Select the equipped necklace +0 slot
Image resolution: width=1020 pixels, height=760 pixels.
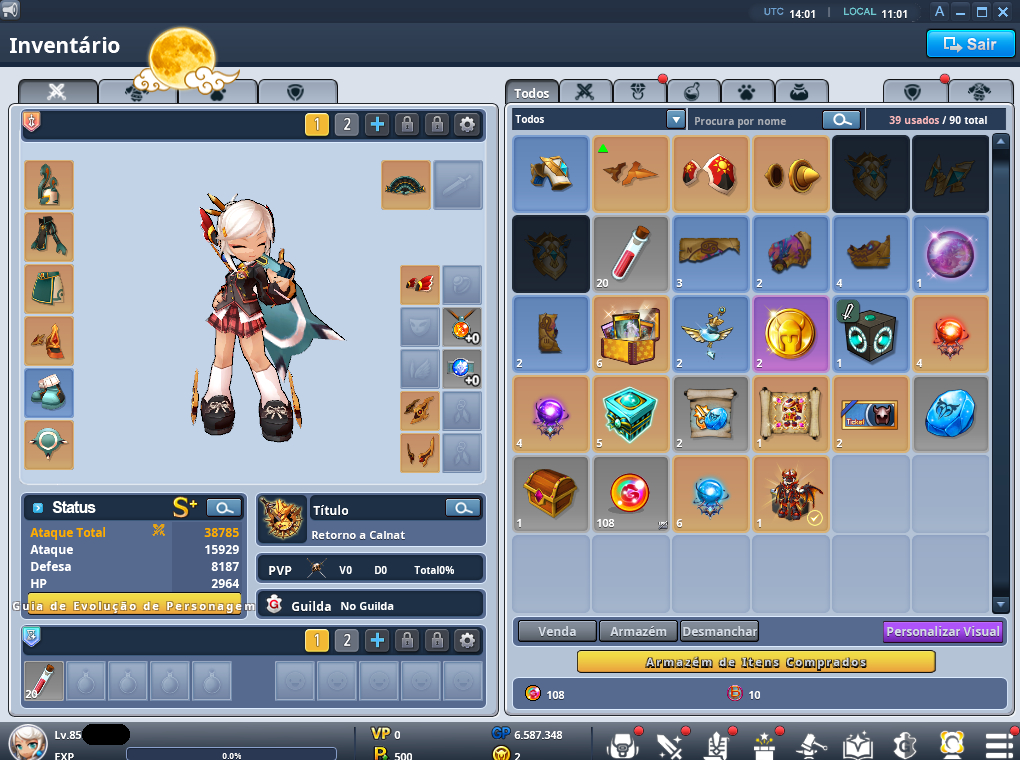click(462, 327)
